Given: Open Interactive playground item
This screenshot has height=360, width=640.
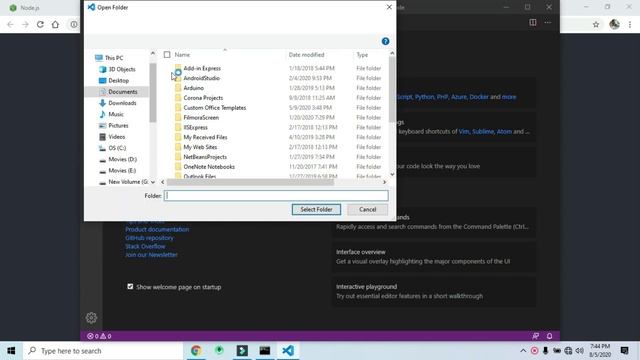Looking at the screenshot, I should 434,291.
